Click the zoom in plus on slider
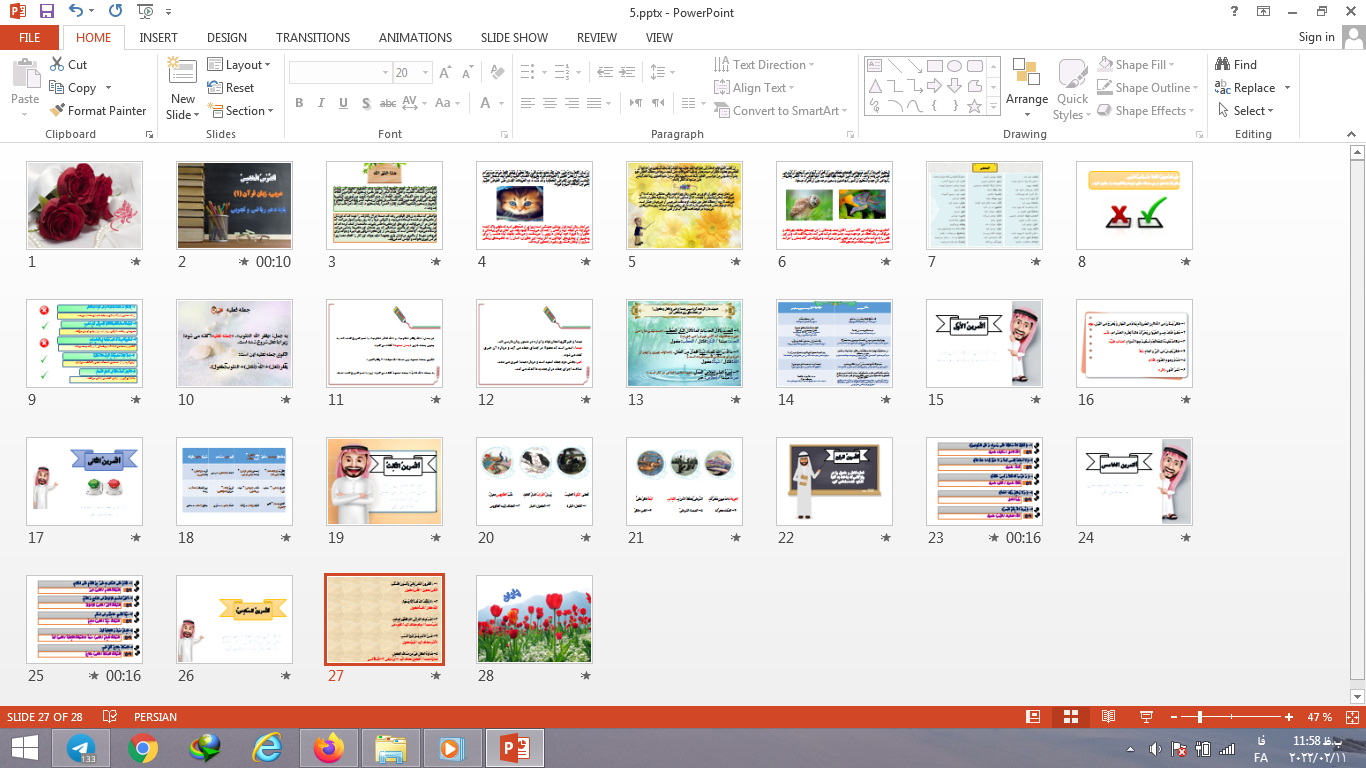Image resolution: width=1366 pixels, height=768 pixels. point(1289,717)
